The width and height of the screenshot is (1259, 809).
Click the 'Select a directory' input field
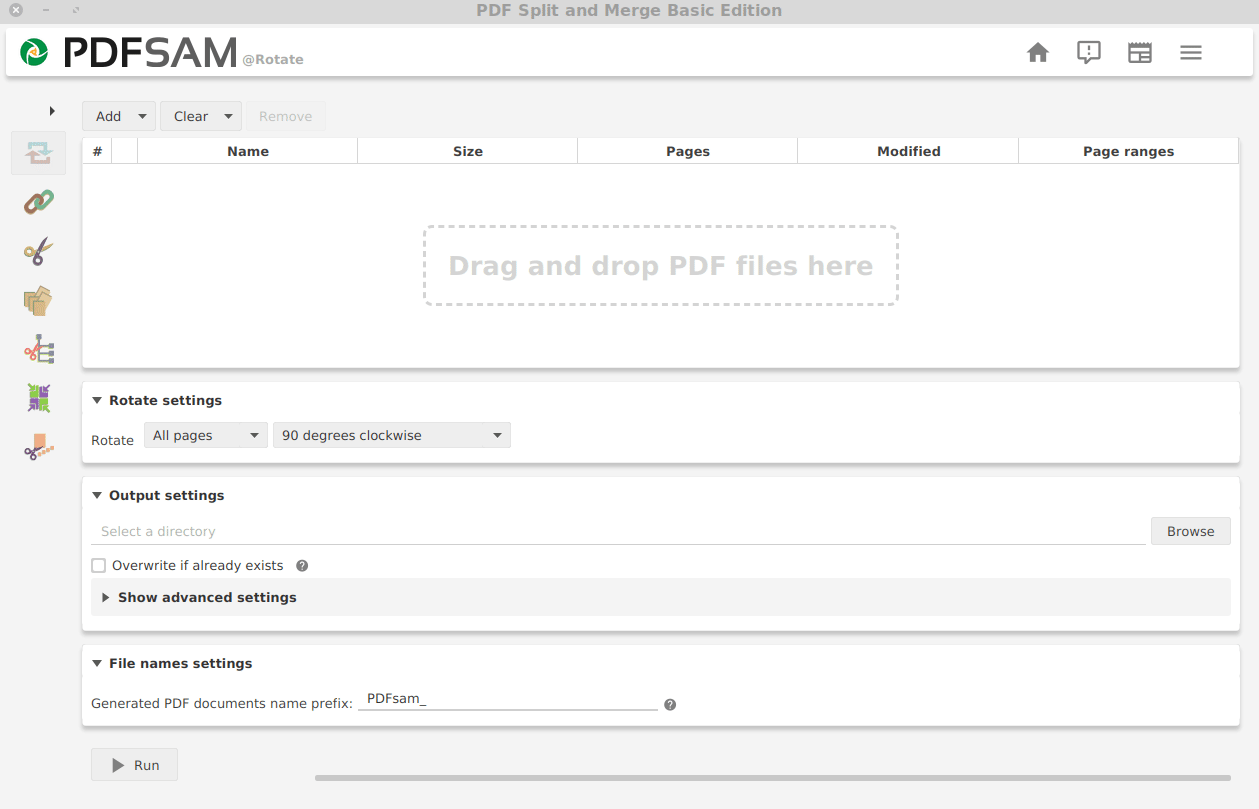pos(617,532)
